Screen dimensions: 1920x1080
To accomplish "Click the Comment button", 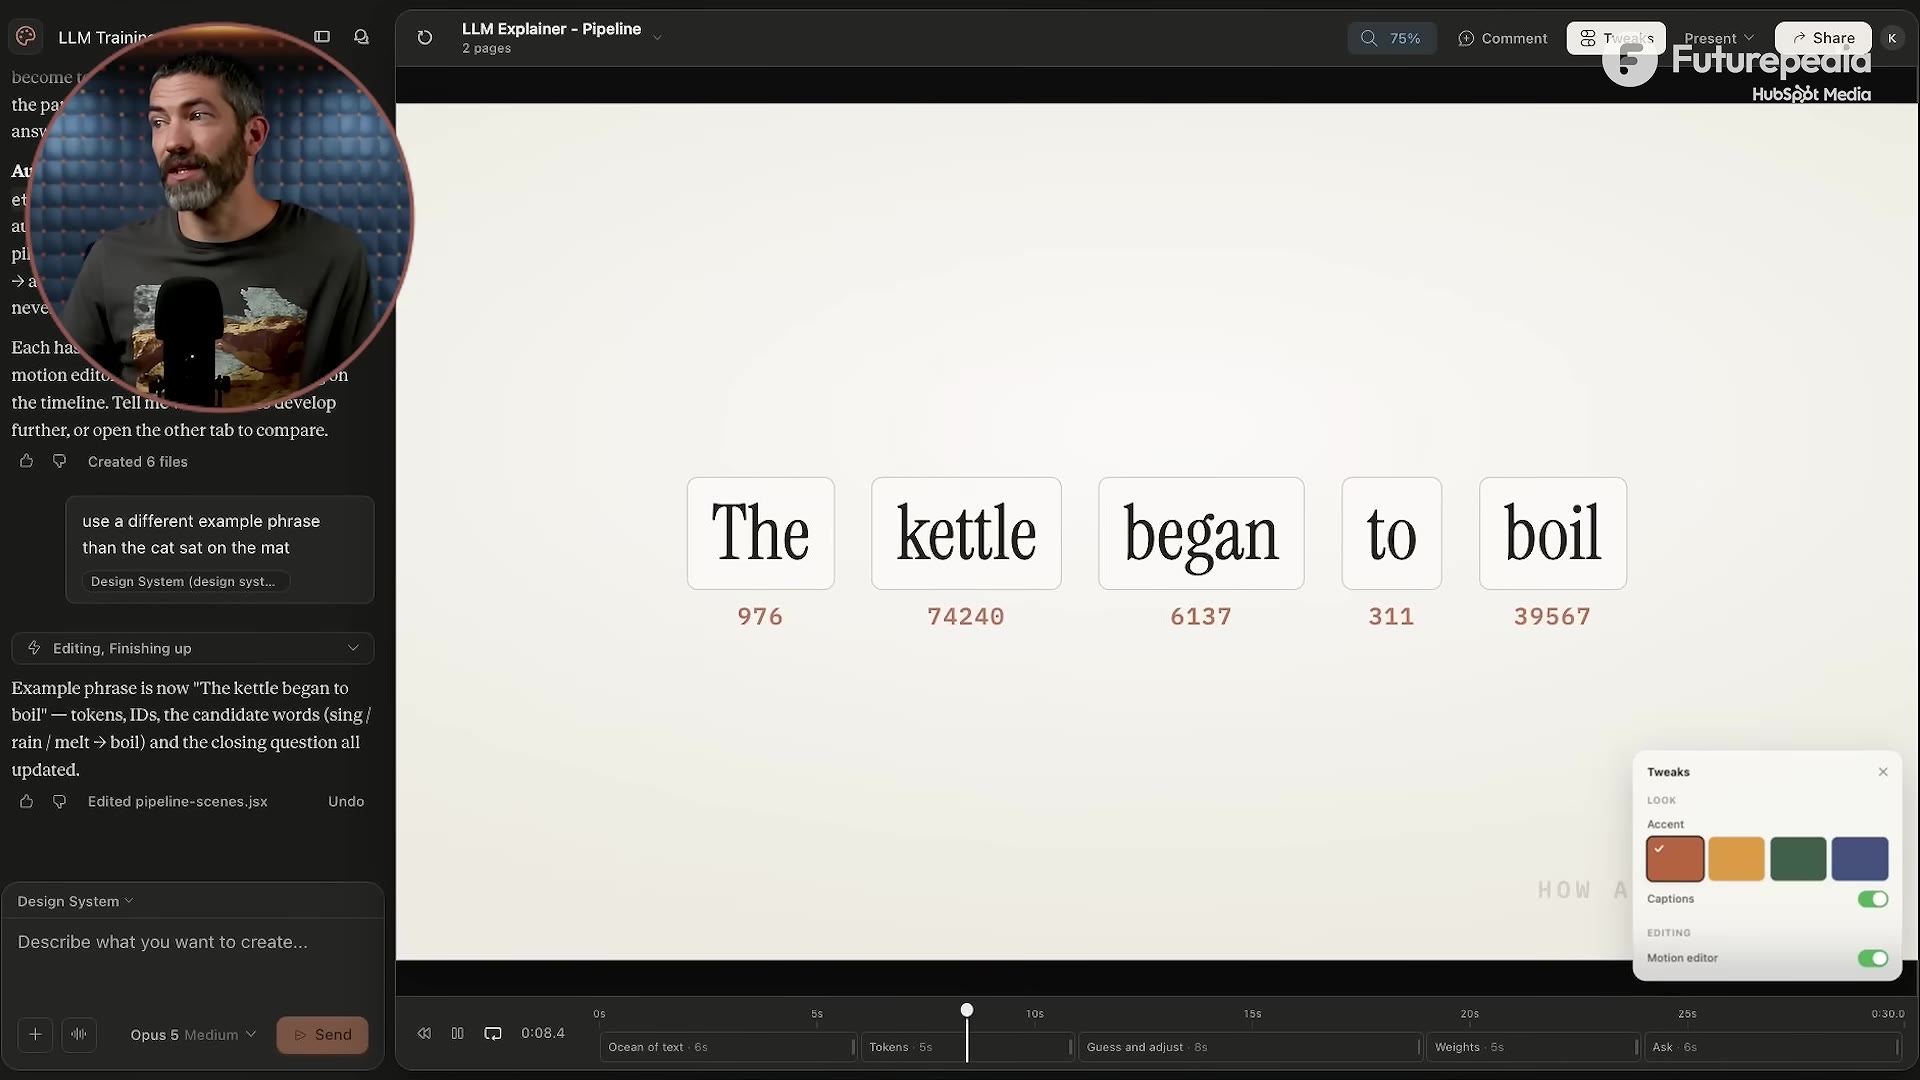I will tap(1502, 38).
